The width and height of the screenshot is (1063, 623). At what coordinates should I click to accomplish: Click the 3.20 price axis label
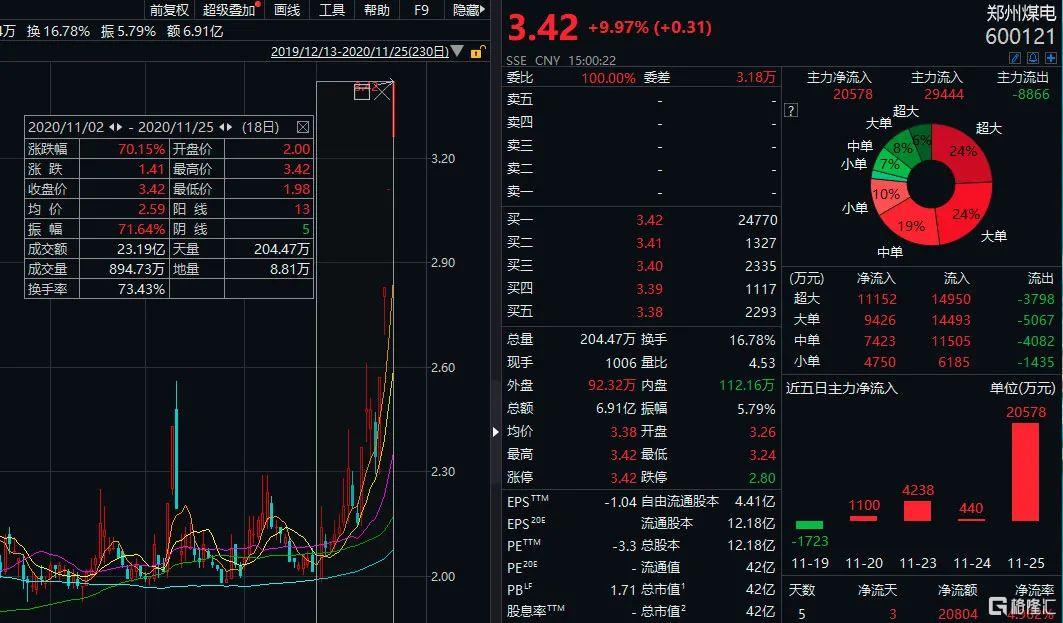[443, 159]
